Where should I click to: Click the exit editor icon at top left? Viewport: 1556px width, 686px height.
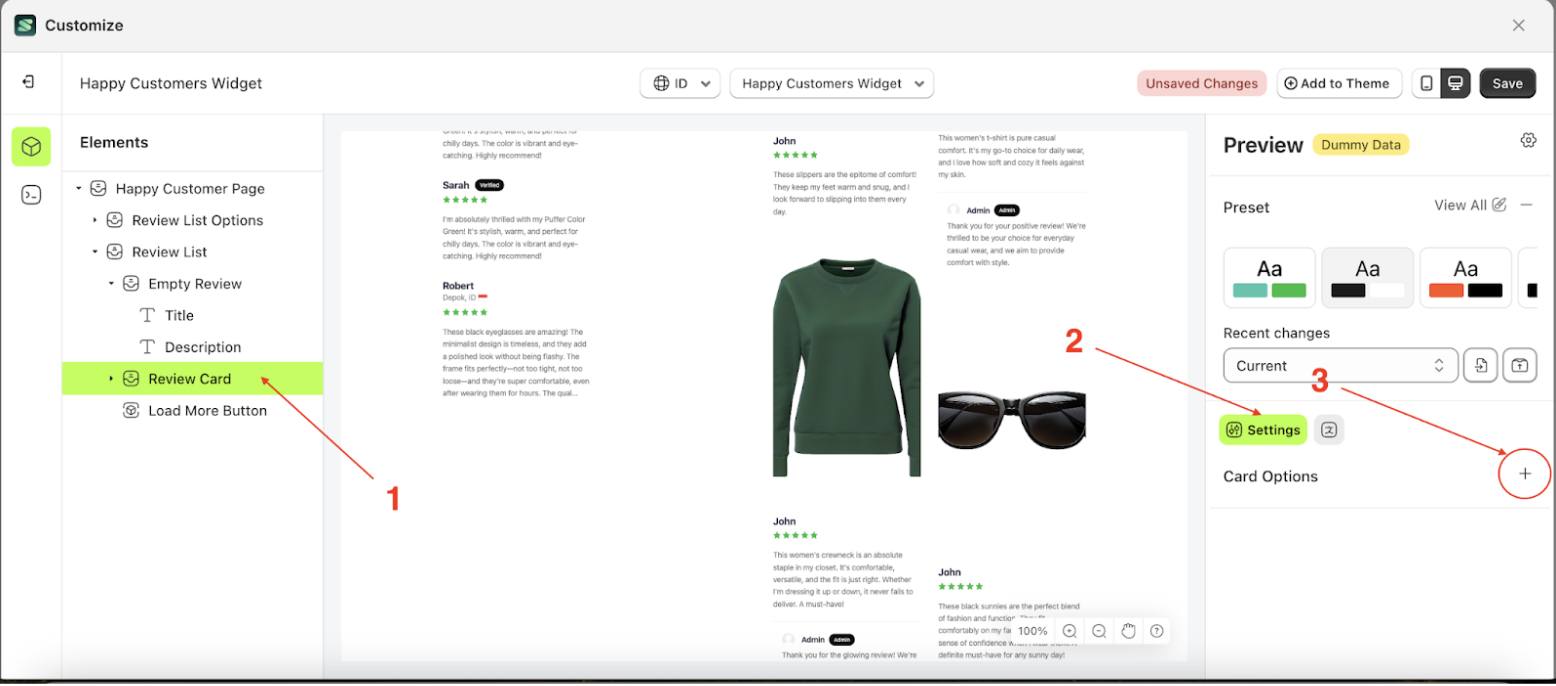tap(28, 82)
